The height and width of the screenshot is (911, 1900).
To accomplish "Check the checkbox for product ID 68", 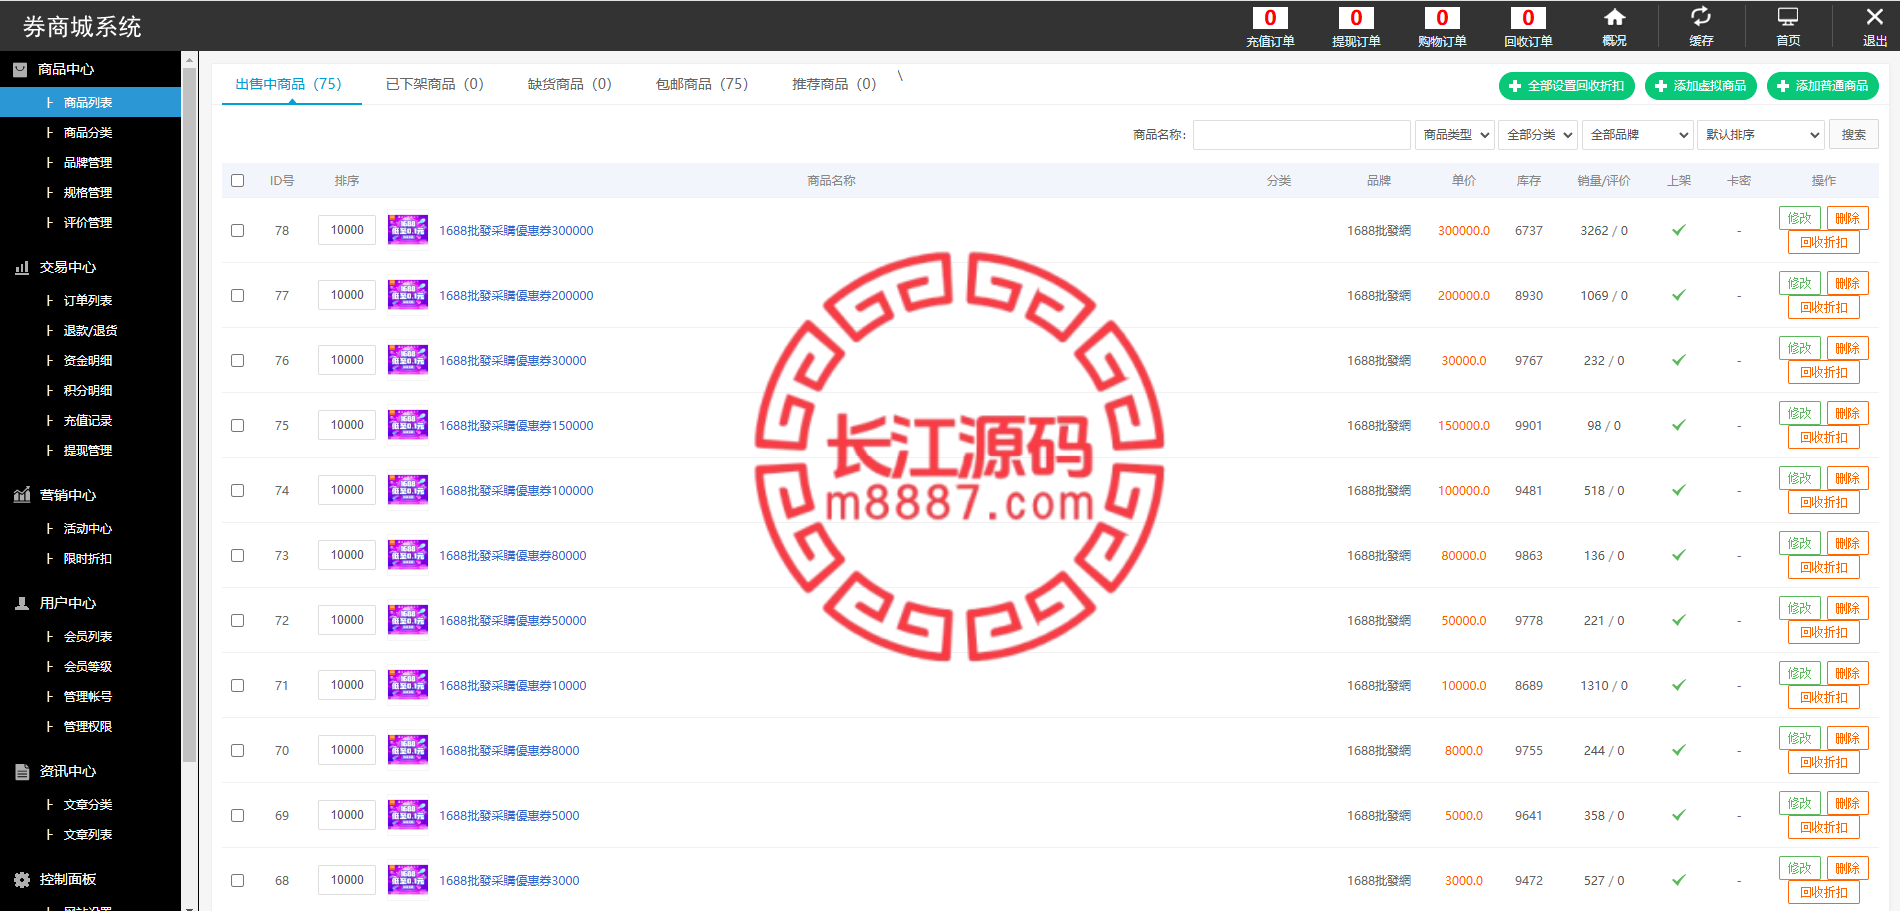I will 237,880.
